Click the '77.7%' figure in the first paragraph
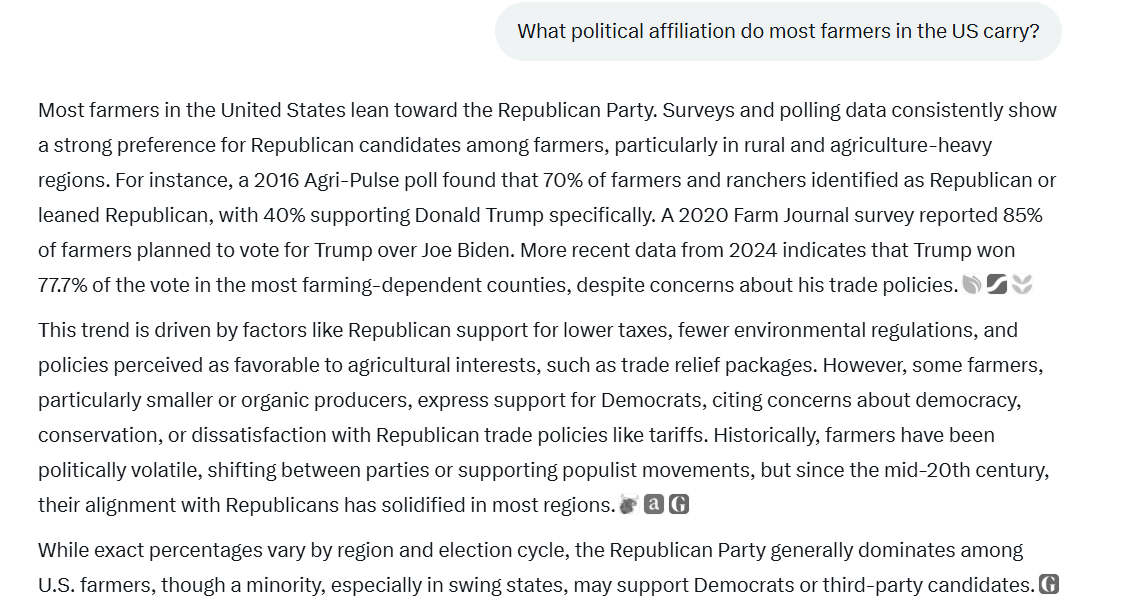Screen dimensions: 1122x601 62,285
